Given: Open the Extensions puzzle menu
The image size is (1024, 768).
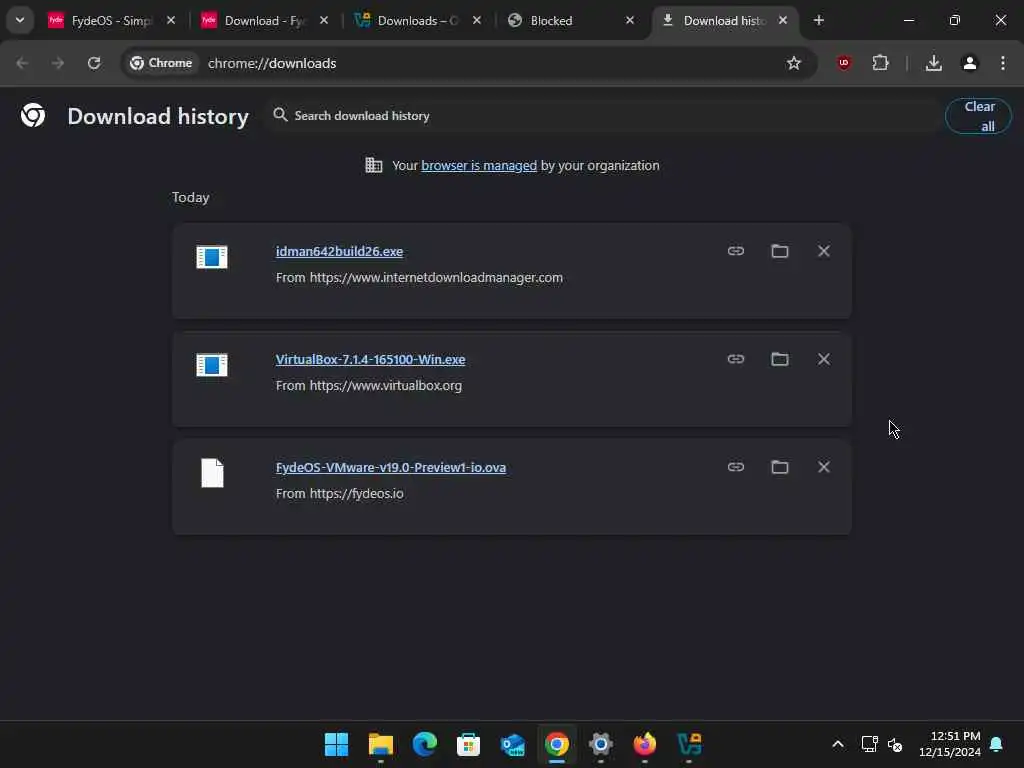Looking at the screenshot, I should [880, 63].
